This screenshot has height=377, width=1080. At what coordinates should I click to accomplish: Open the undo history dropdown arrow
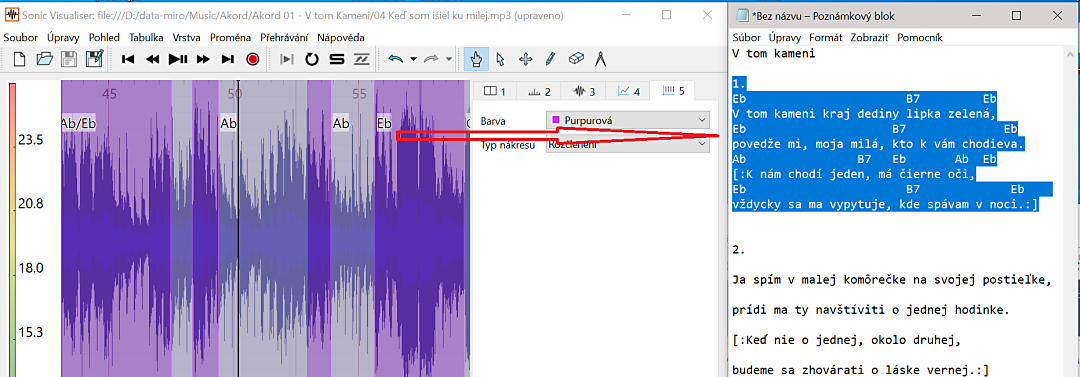tap(413, 59)
